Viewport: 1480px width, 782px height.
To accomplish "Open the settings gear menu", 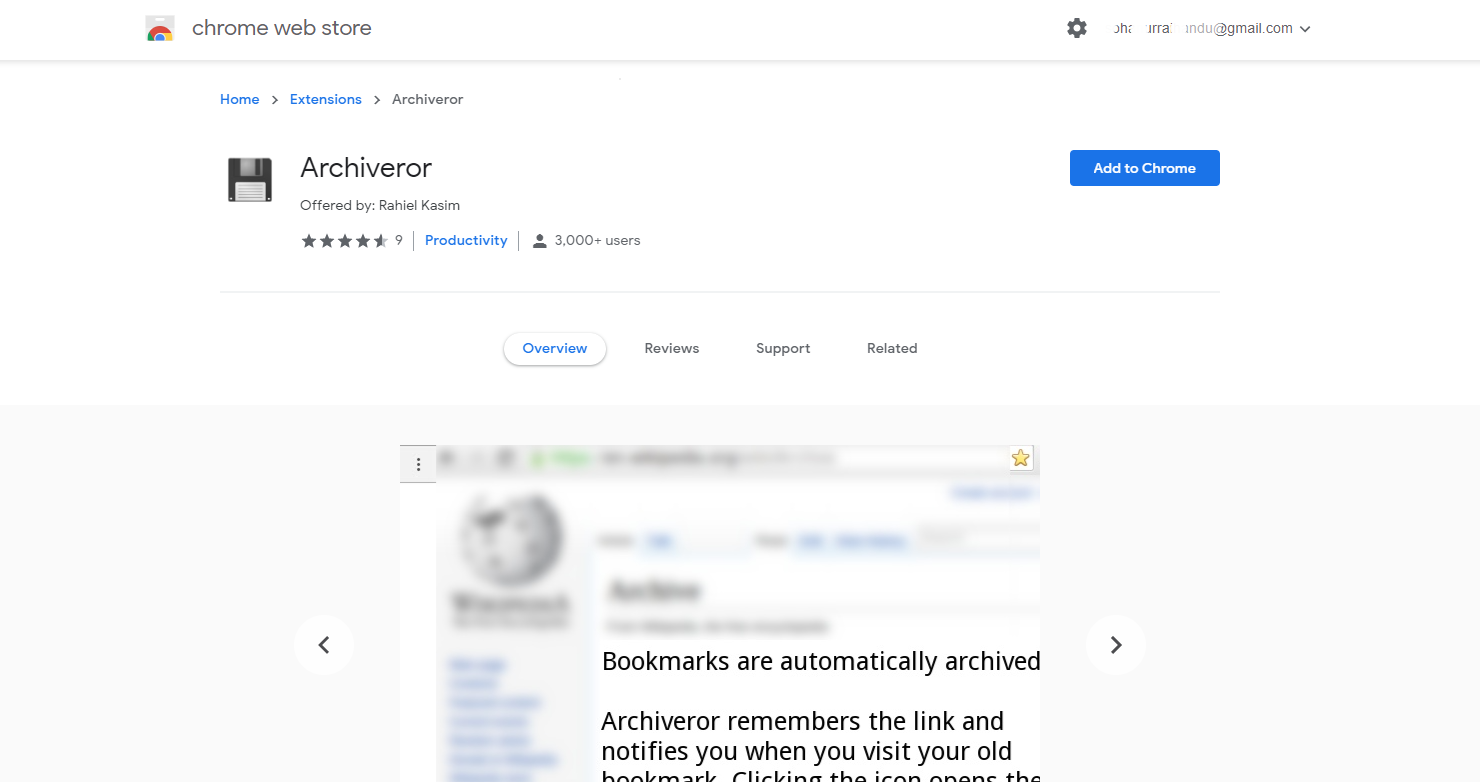I will 1077,28.
